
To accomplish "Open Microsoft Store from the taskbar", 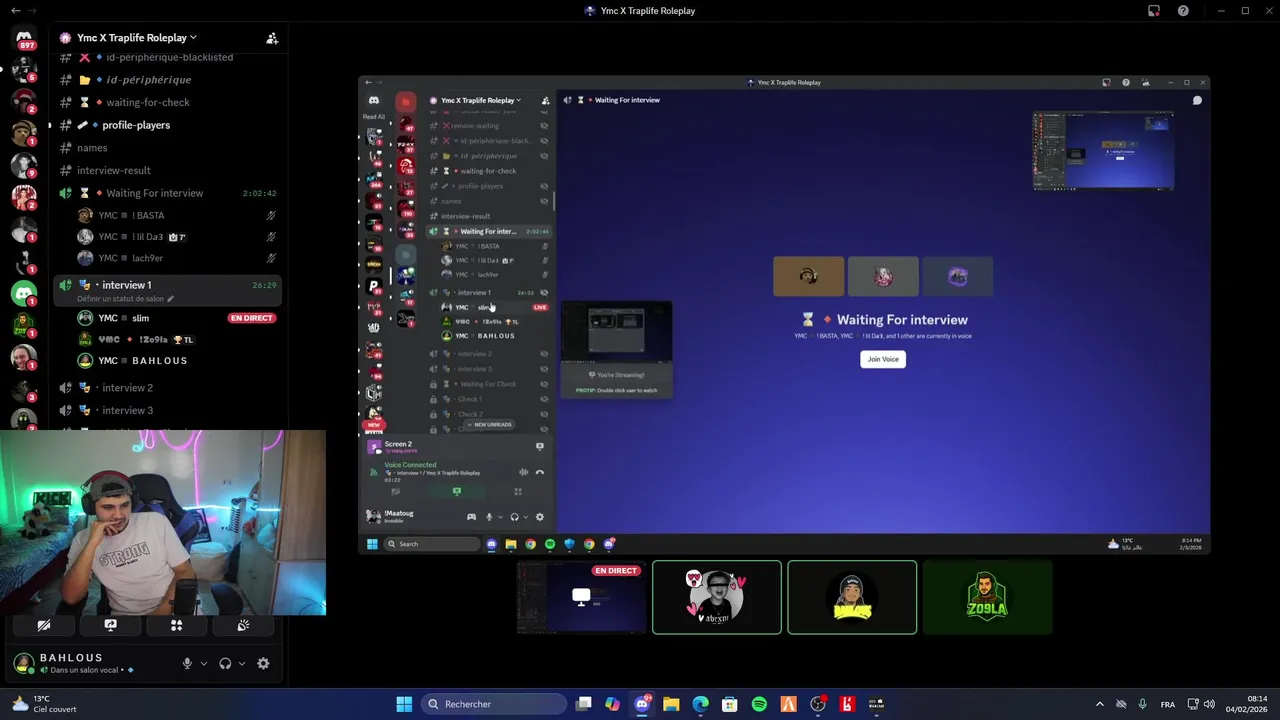I will (x=730, y=704).
